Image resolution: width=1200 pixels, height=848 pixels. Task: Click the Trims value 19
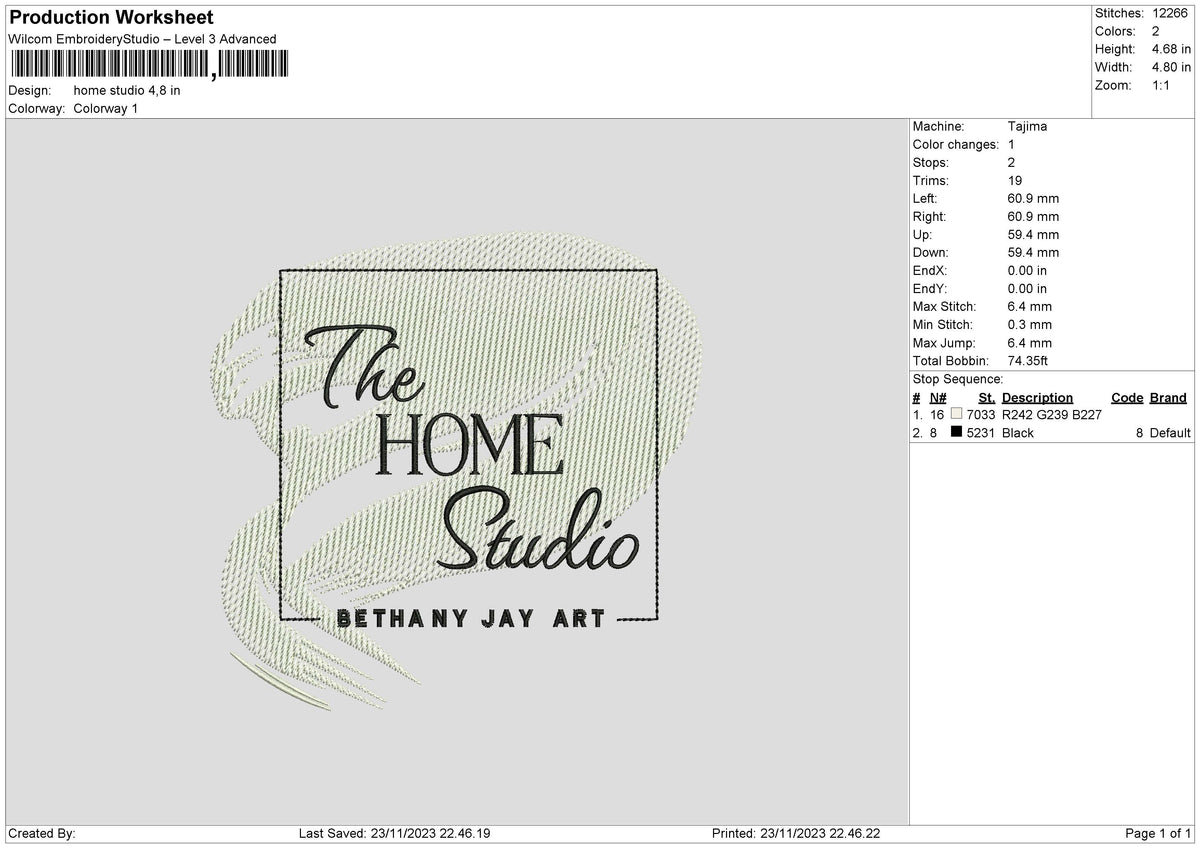(1015, 180)
